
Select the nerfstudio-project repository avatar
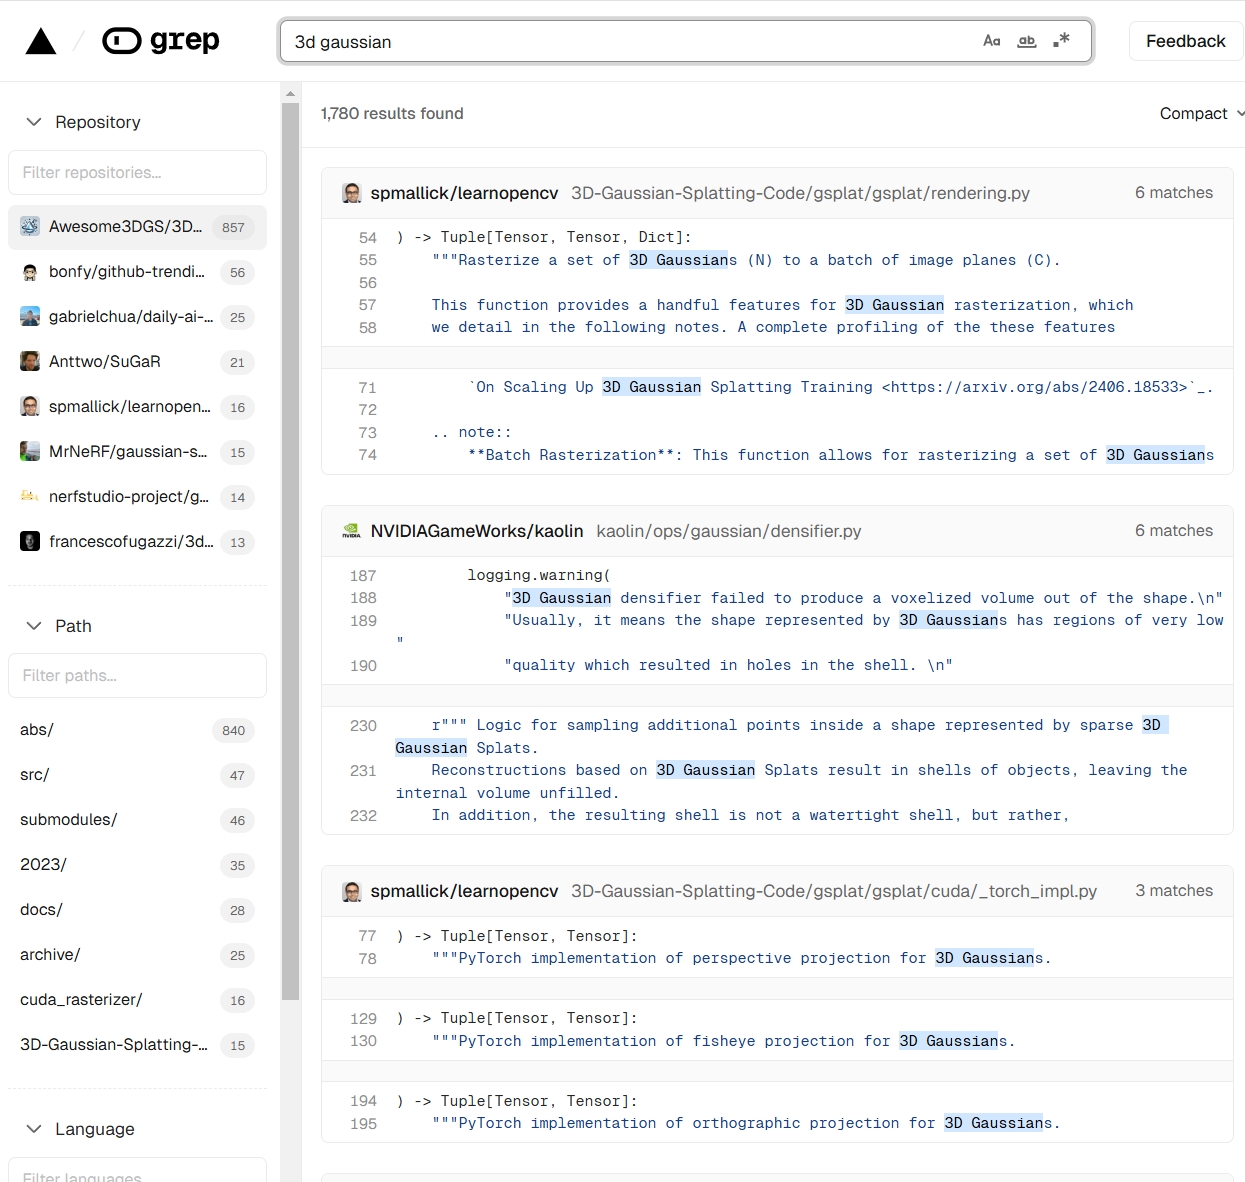[30, 497]
